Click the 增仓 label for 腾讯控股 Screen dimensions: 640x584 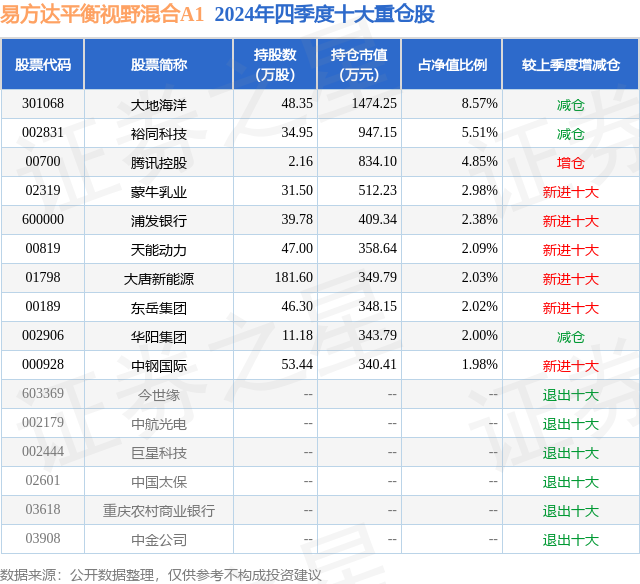[571, 163]
